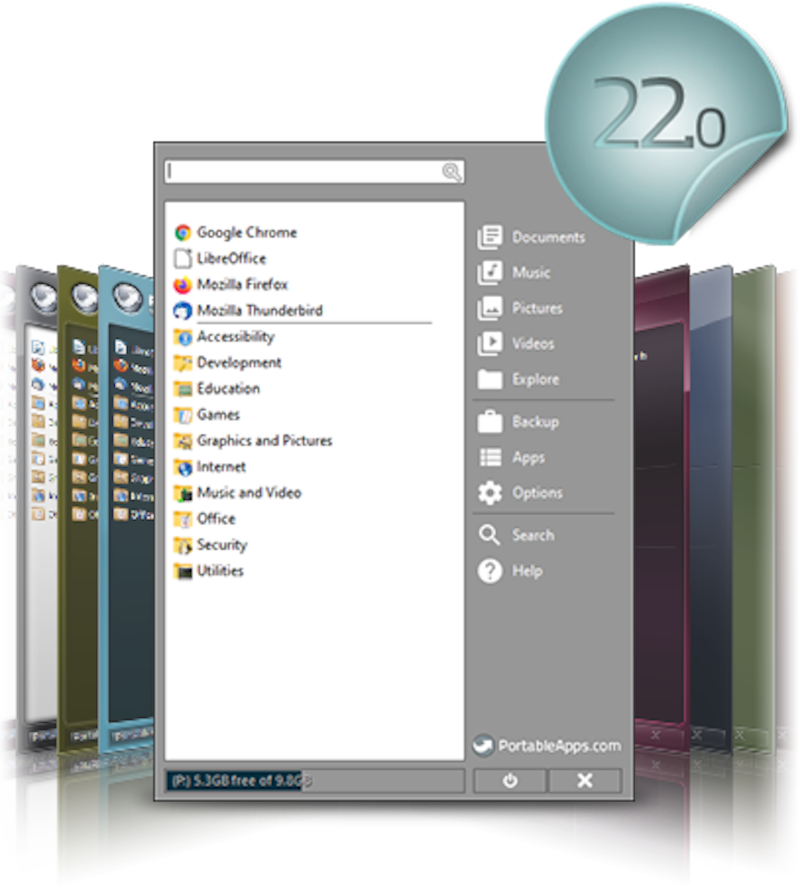Screen dimensions: 800x888
Task: Open the Help menu item
Action: click(x=525, y=570)
